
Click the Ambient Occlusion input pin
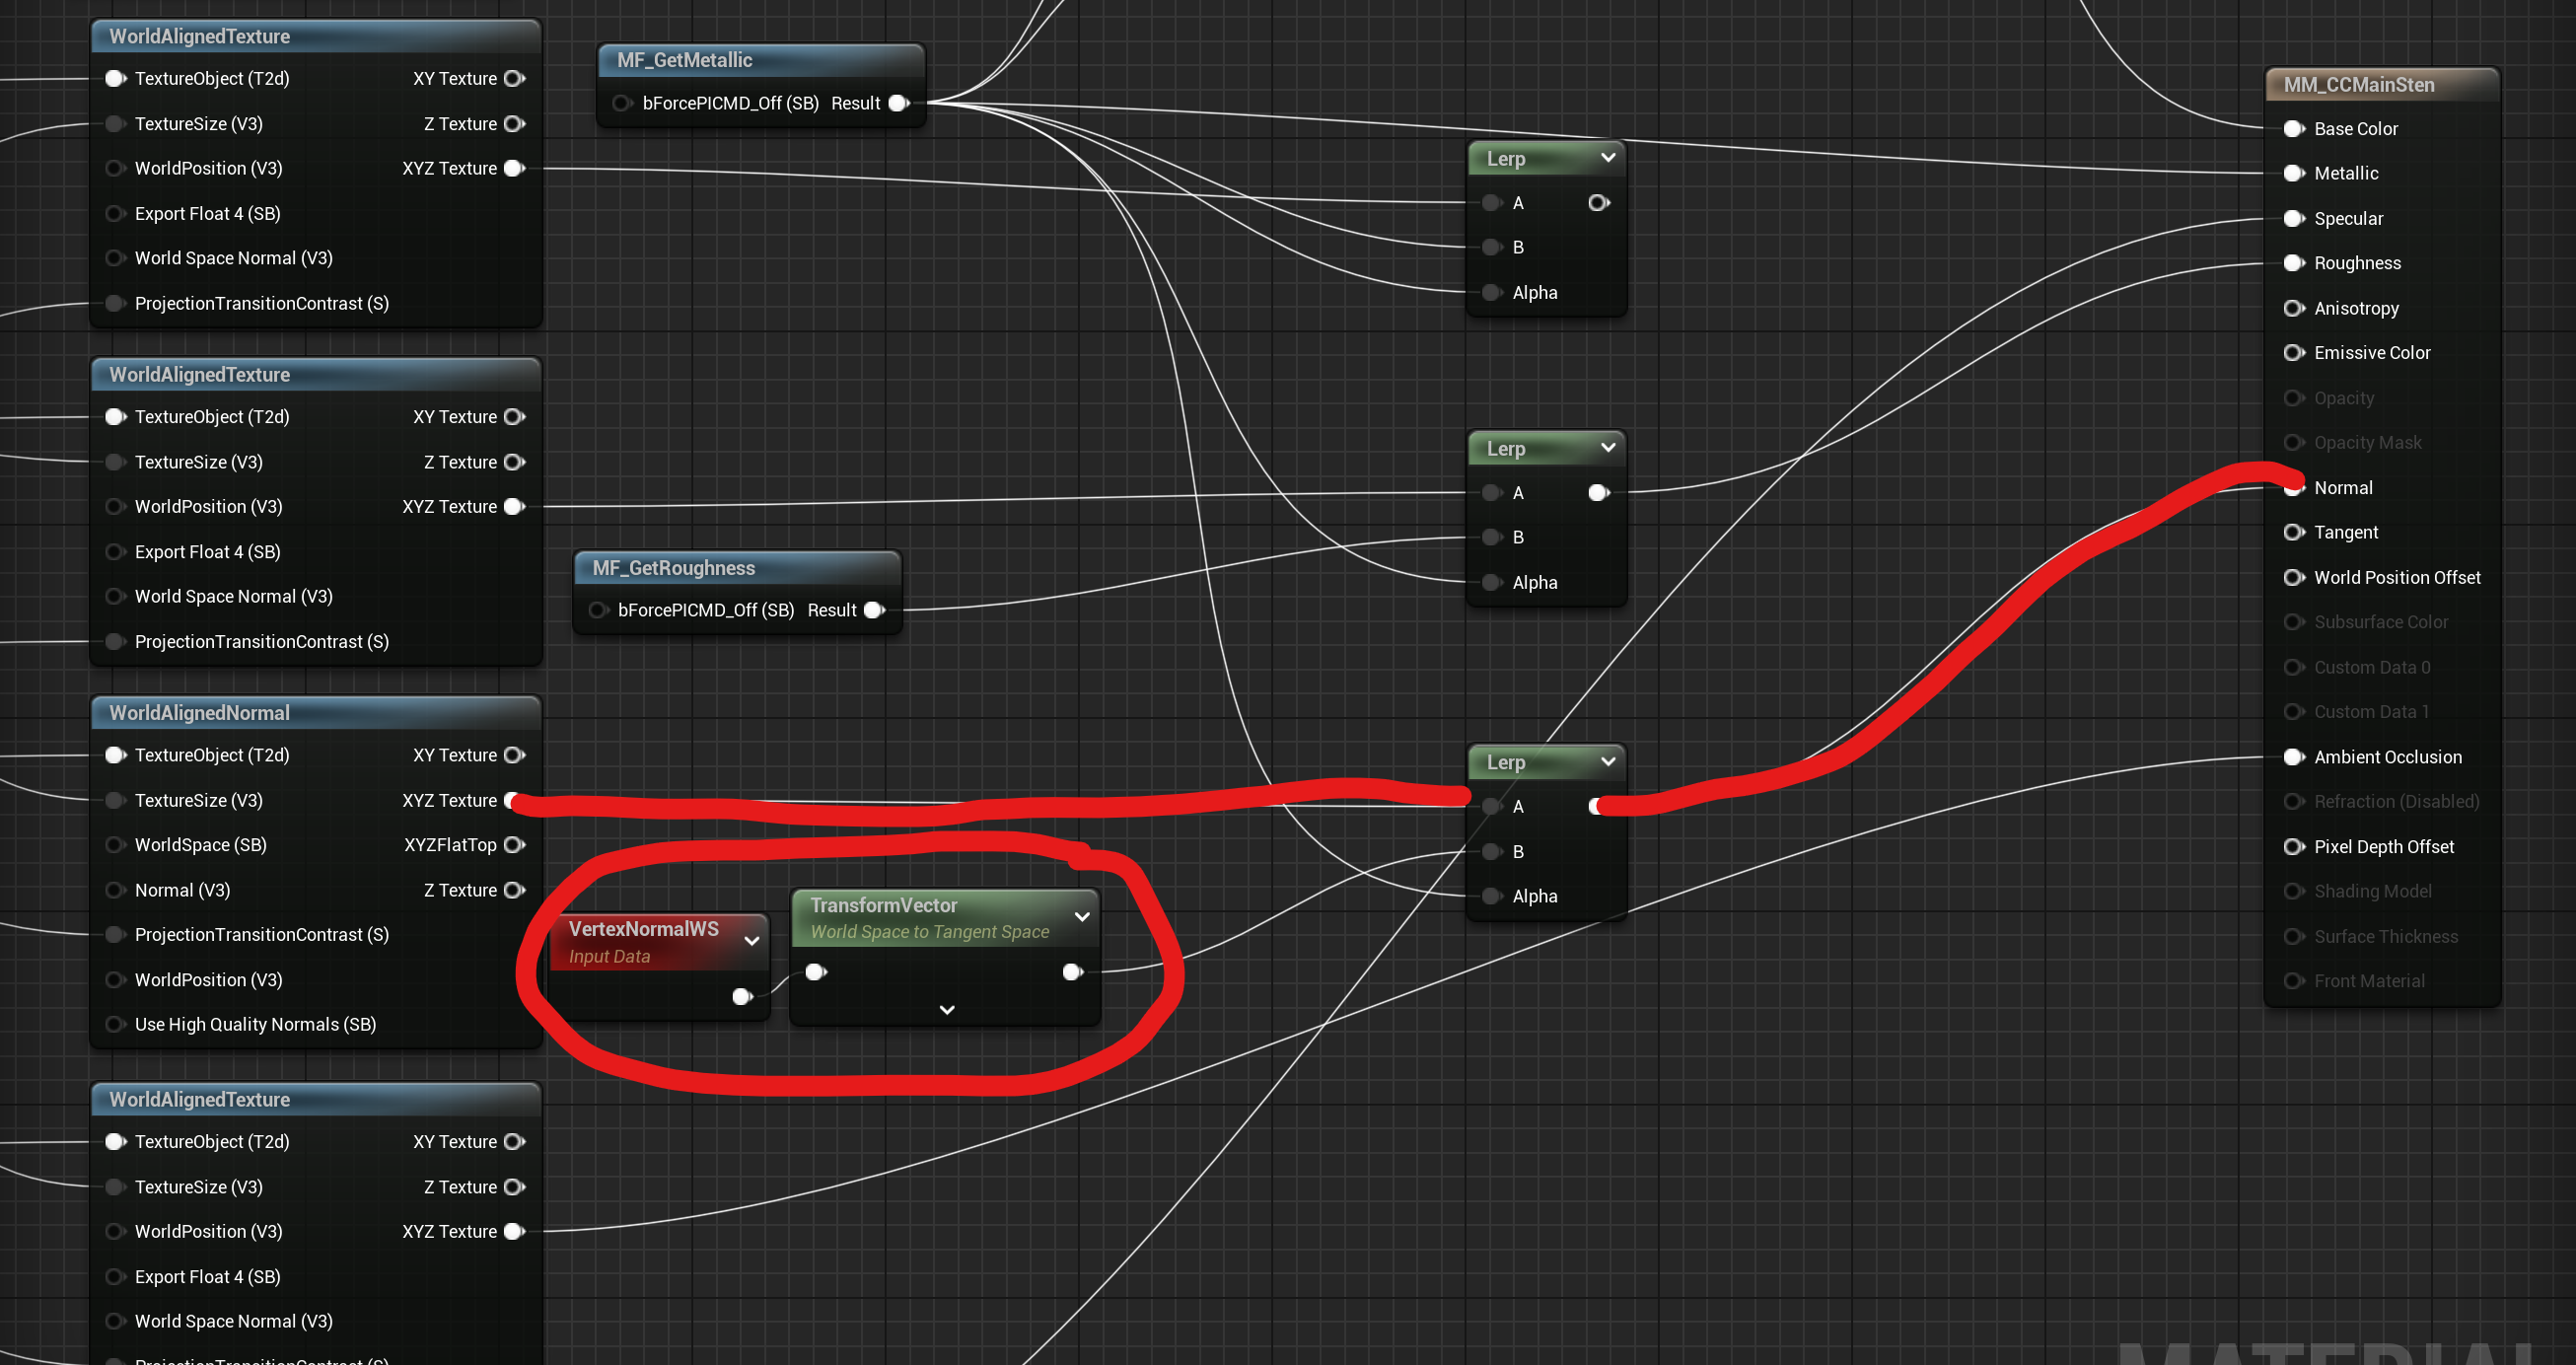point(2292,757)
